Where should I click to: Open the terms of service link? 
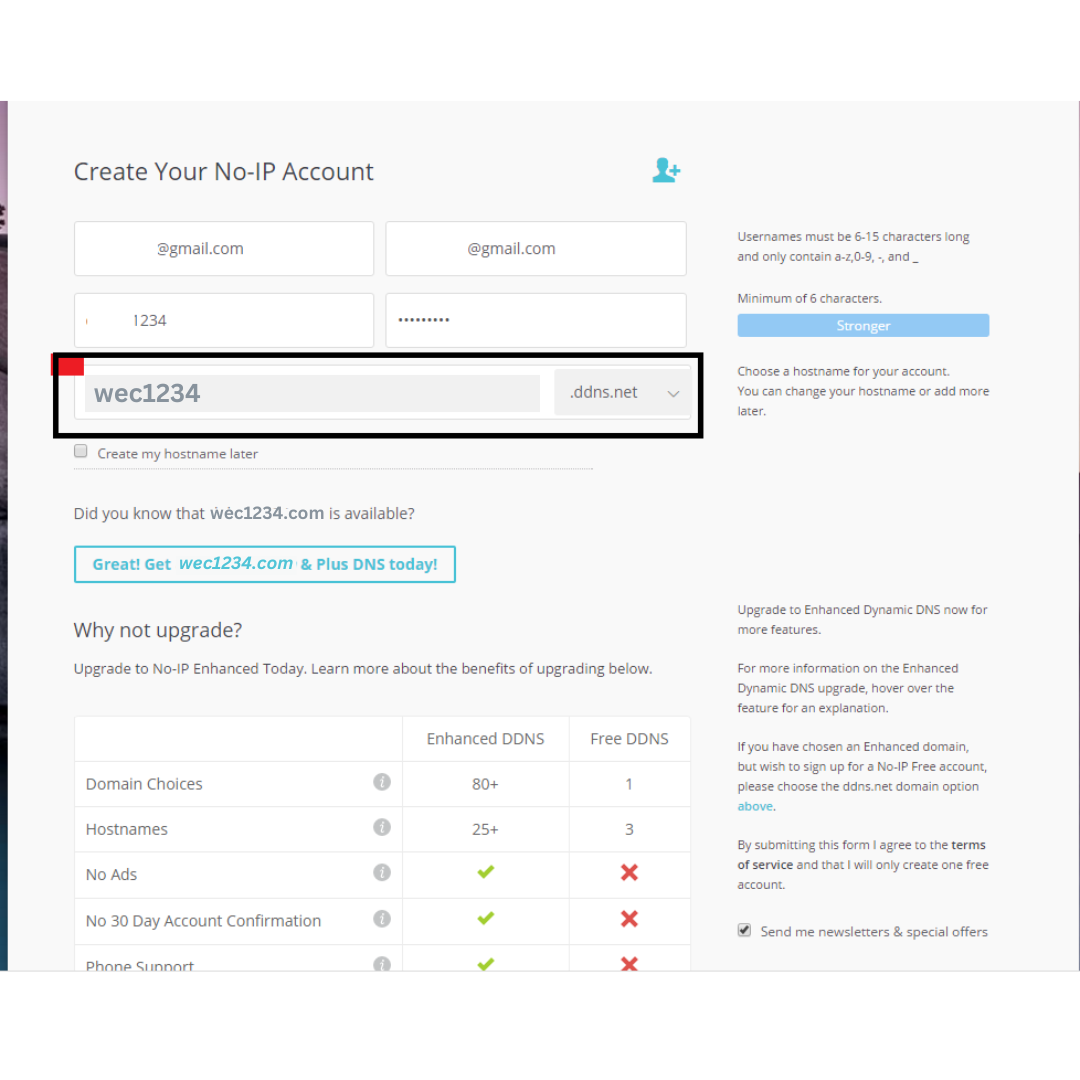click(x=861, y=854)
